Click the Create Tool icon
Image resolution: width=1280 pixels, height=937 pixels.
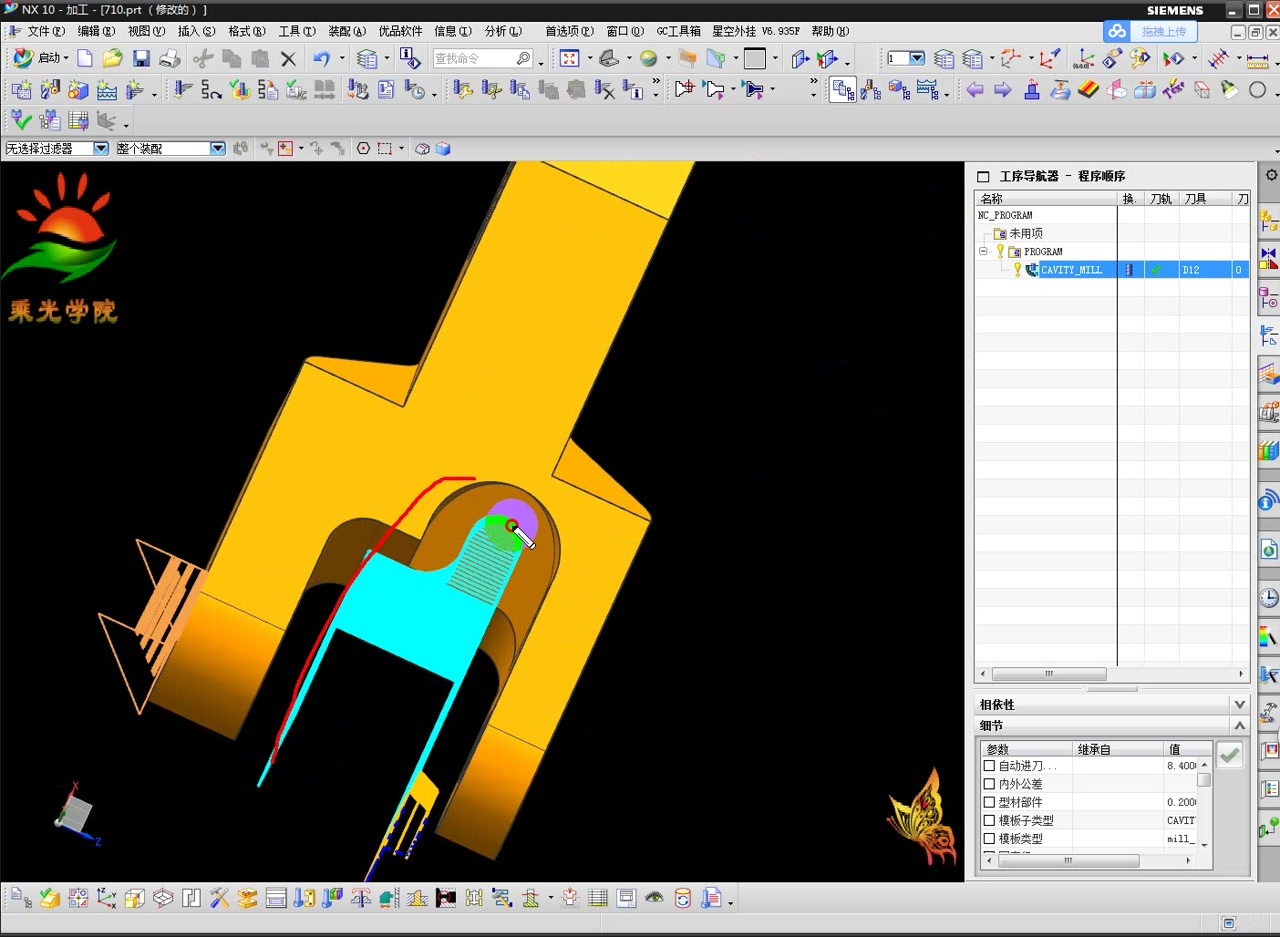pyautogui.click(x=49, y=90)
